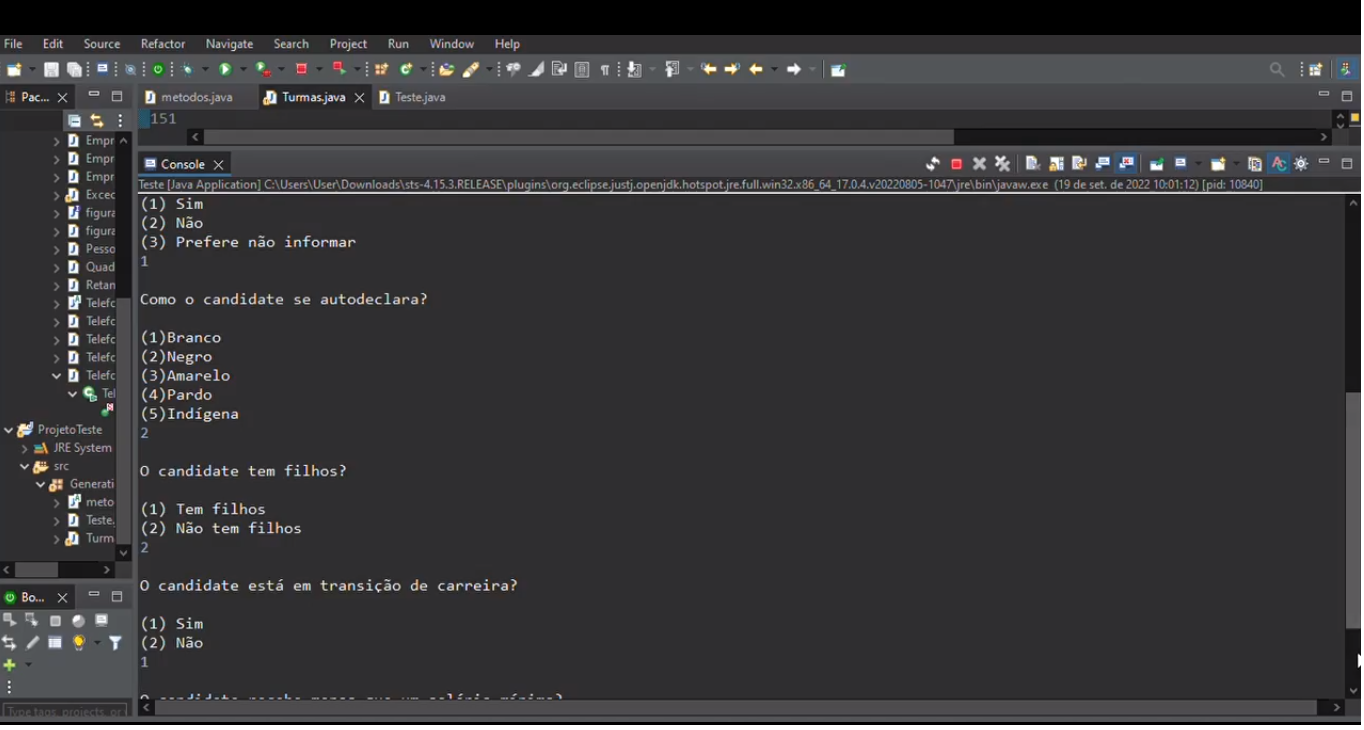Click the Debug icon in the toolbar

(x=187, y=69)
